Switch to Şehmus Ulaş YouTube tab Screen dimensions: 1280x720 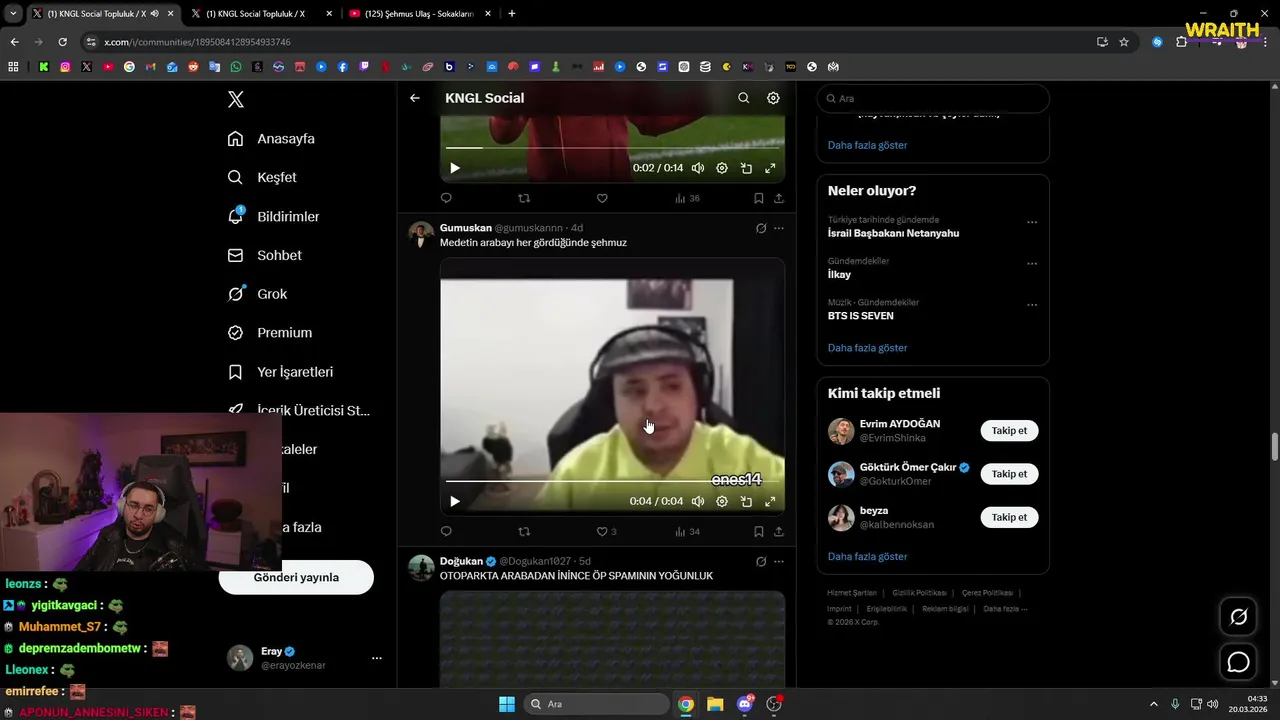[420, 14]
